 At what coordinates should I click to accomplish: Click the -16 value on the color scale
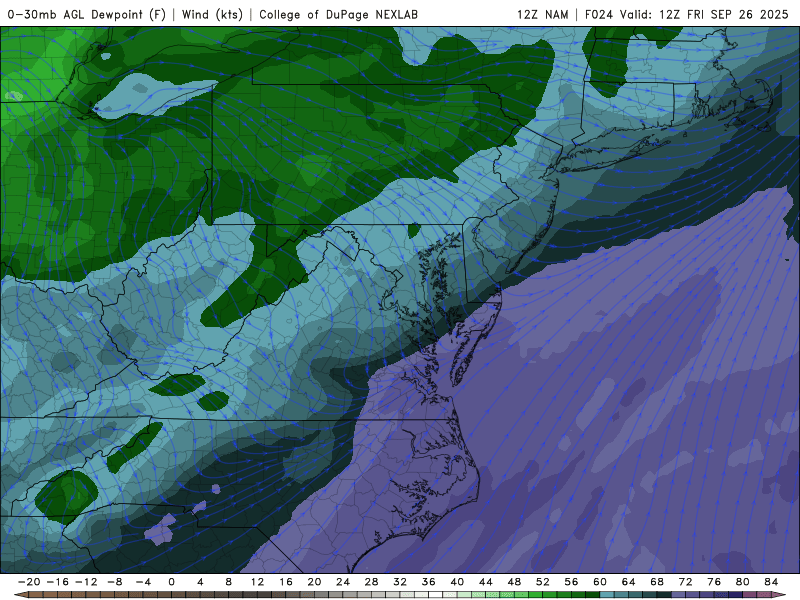pyautogui.click(x=57, y=582)
